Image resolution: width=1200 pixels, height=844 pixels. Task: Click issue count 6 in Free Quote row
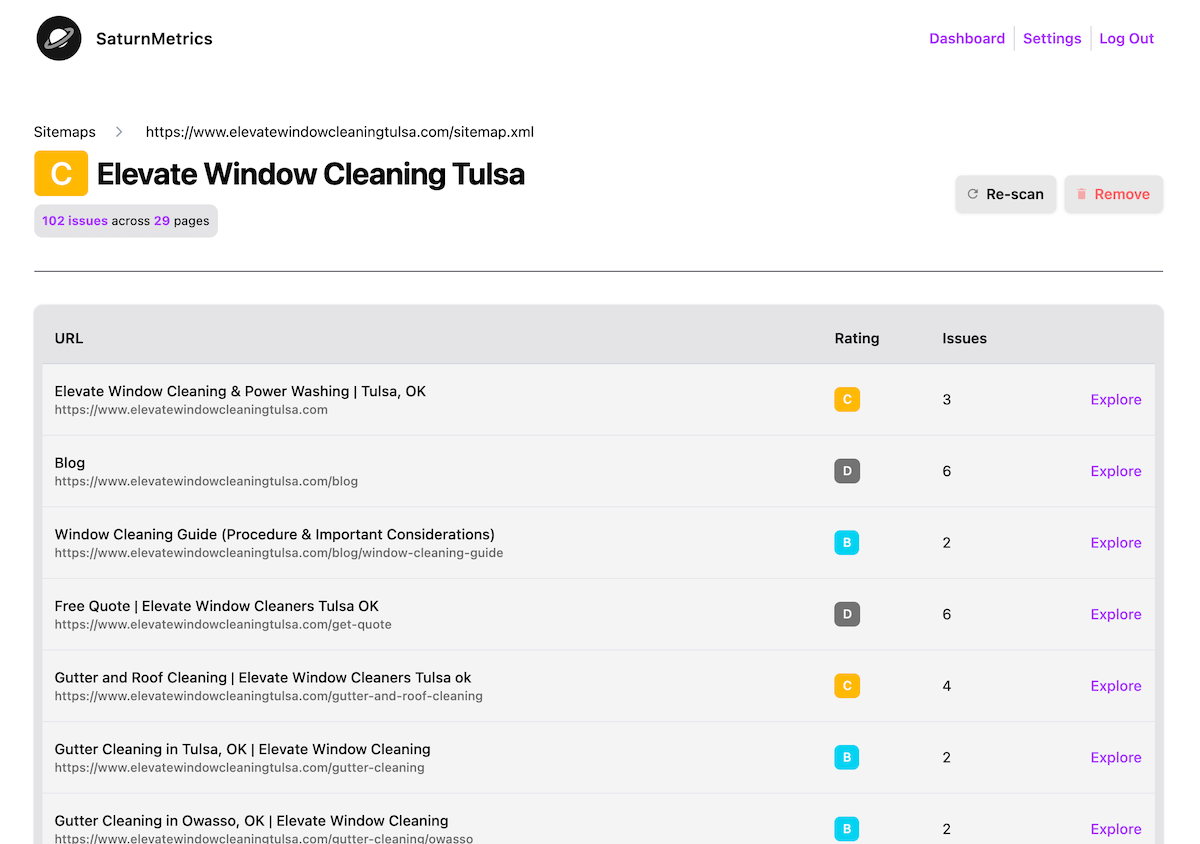[x=947, y=614]
